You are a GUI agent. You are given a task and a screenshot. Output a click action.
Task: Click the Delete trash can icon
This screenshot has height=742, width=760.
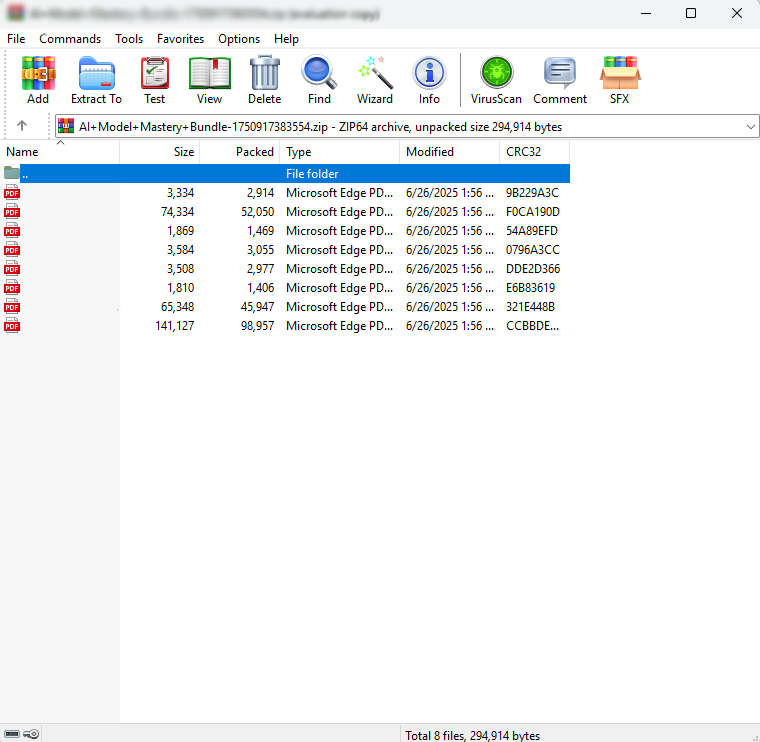point(264,80)
